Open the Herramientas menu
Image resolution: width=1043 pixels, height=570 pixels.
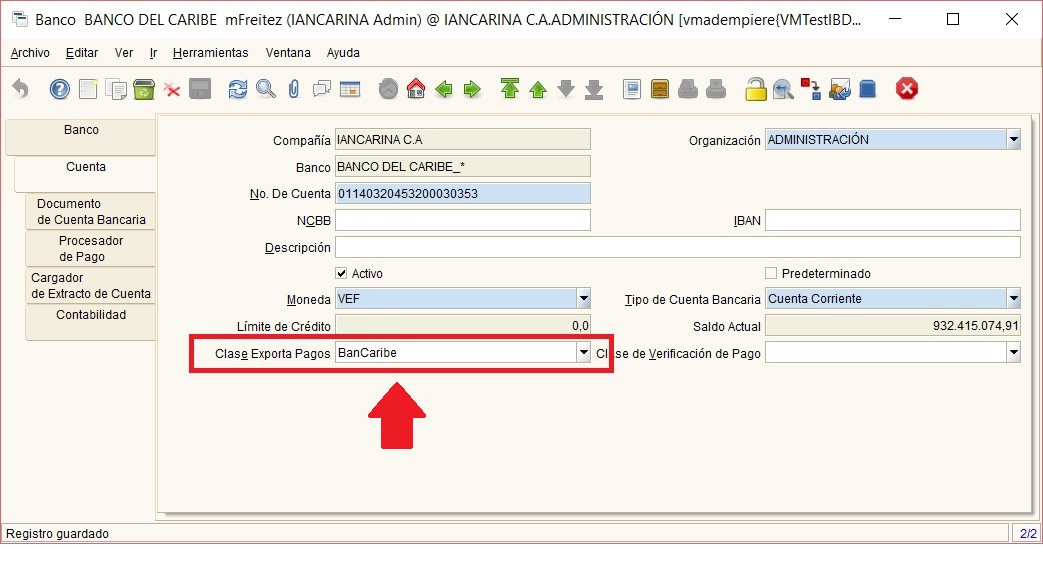pos(210,53)
